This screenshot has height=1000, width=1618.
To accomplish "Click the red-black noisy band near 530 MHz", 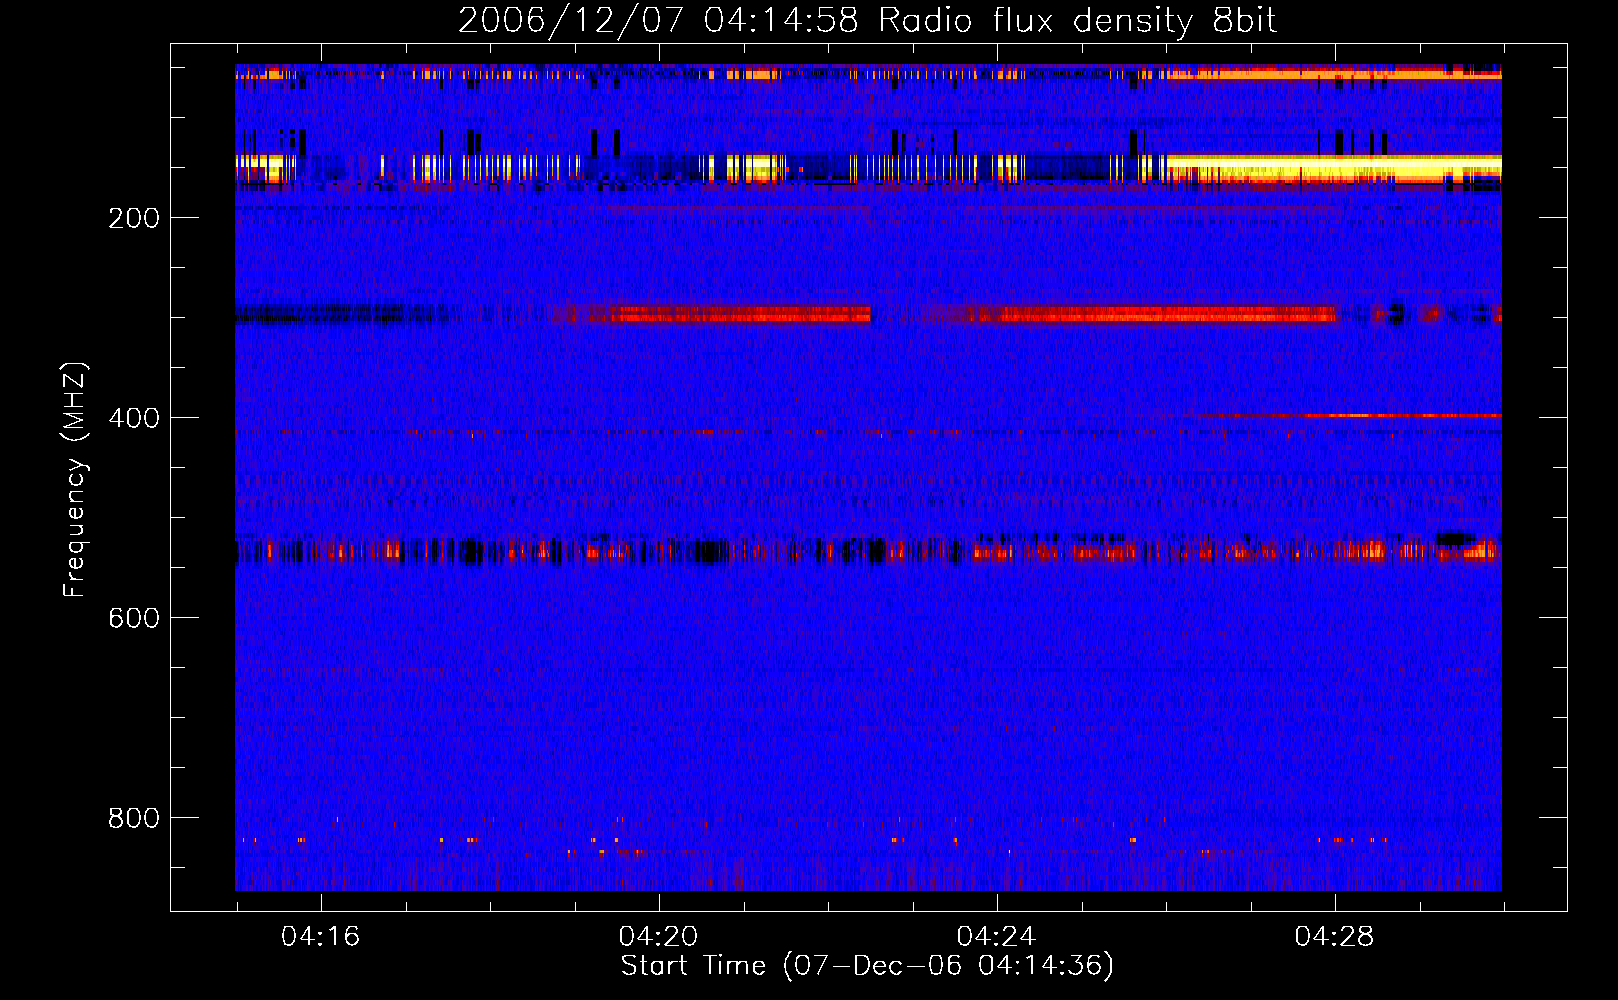I will [x=868, y=550].
